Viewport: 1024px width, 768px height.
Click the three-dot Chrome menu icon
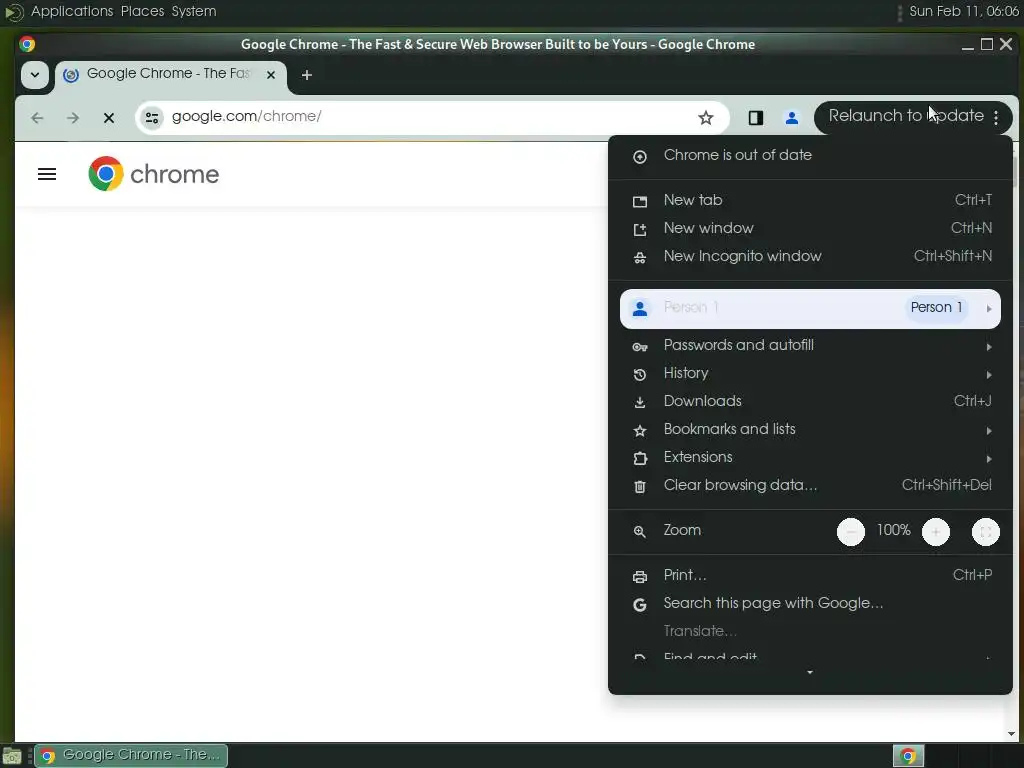coord(996,118)
